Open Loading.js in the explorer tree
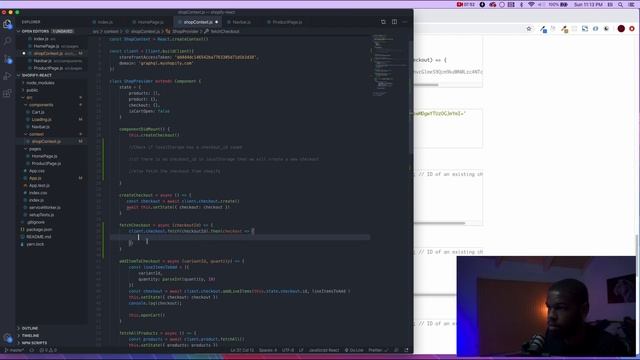 [x=42, y=120]
